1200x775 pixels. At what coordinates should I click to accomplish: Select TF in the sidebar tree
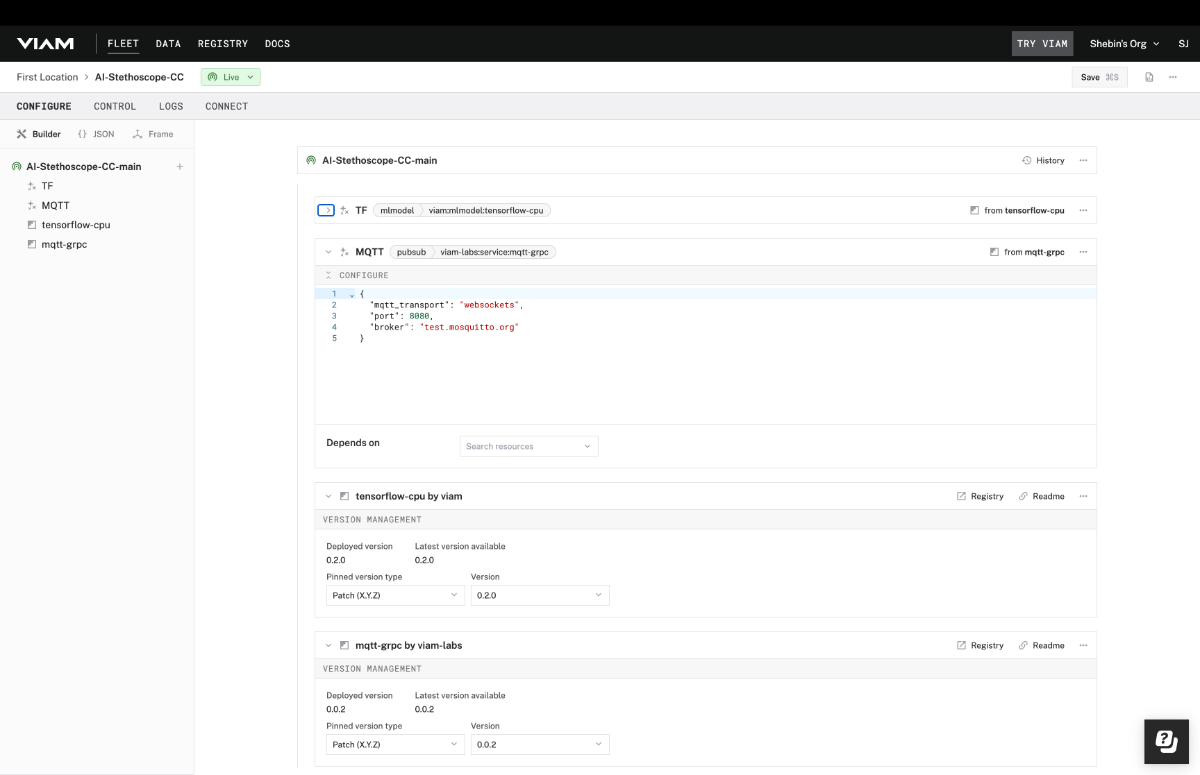tap(47, 186)
